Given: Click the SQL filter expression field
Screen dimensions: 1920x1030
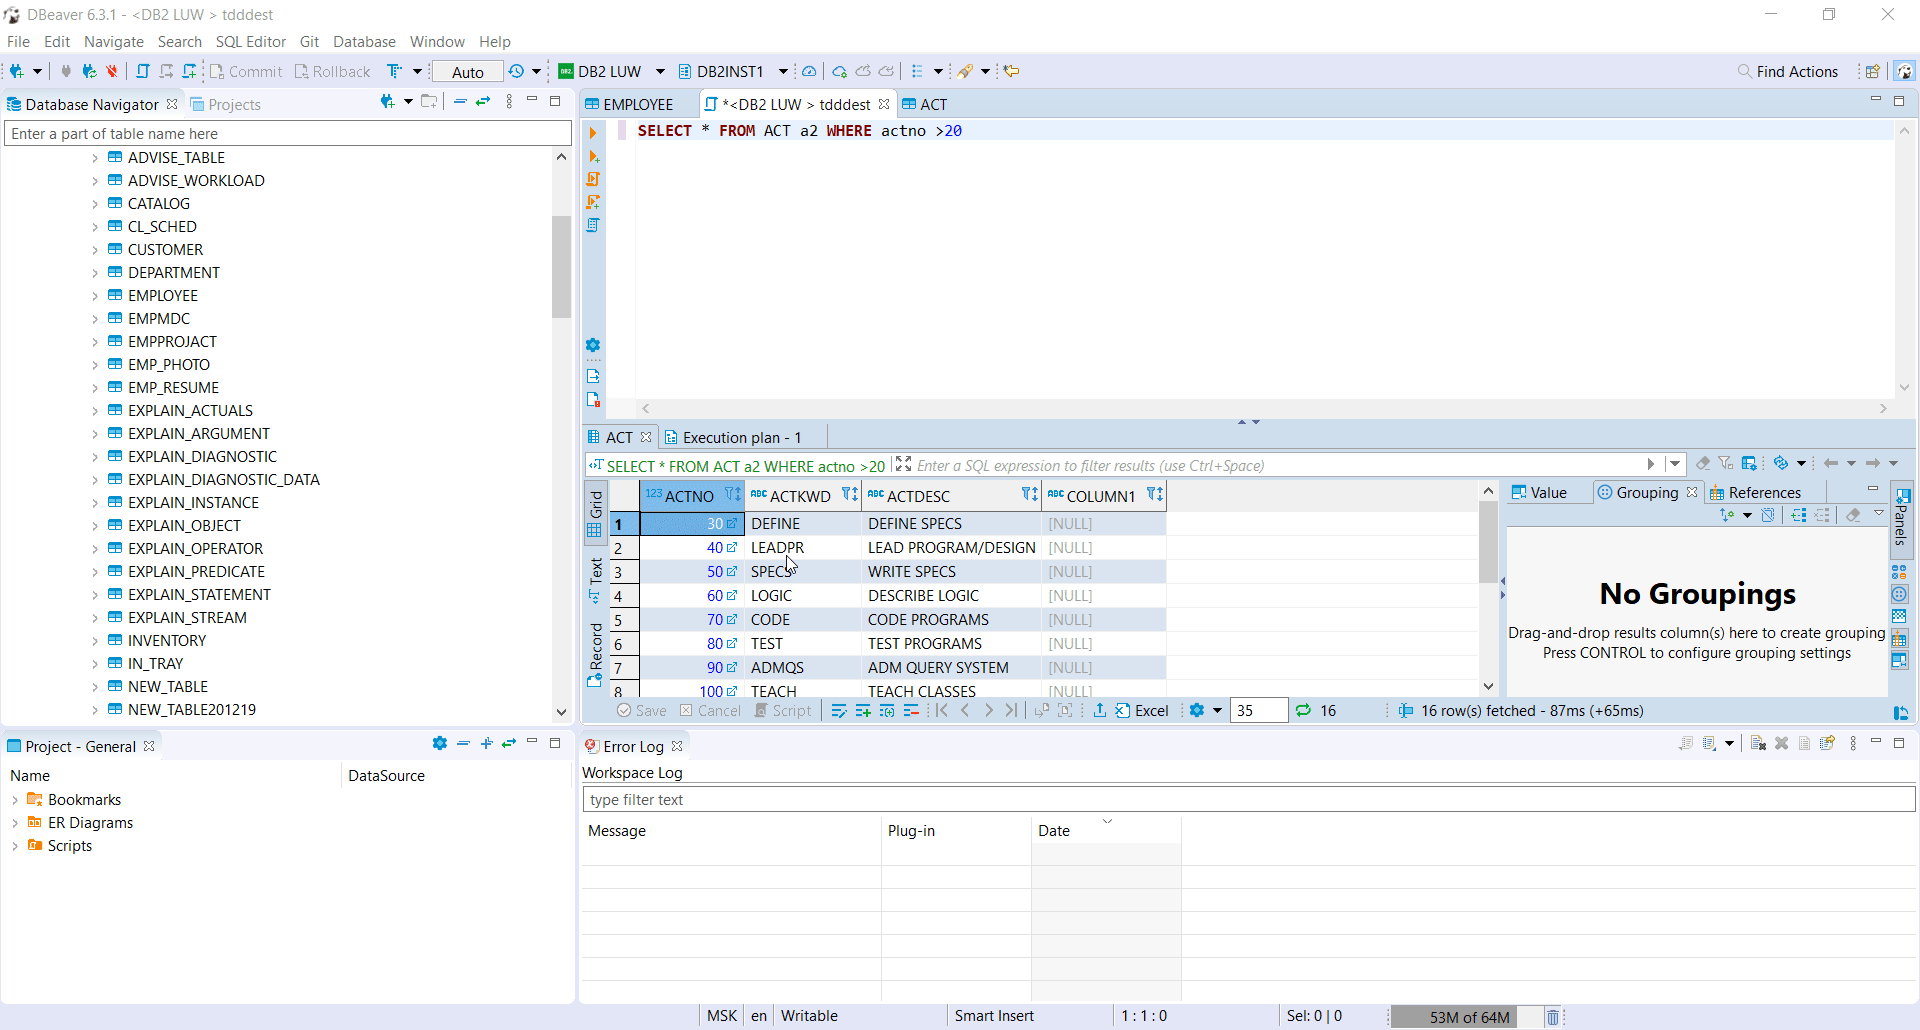Looking at the screenshot, I should pyautogui.click(x=1278, y=466).
